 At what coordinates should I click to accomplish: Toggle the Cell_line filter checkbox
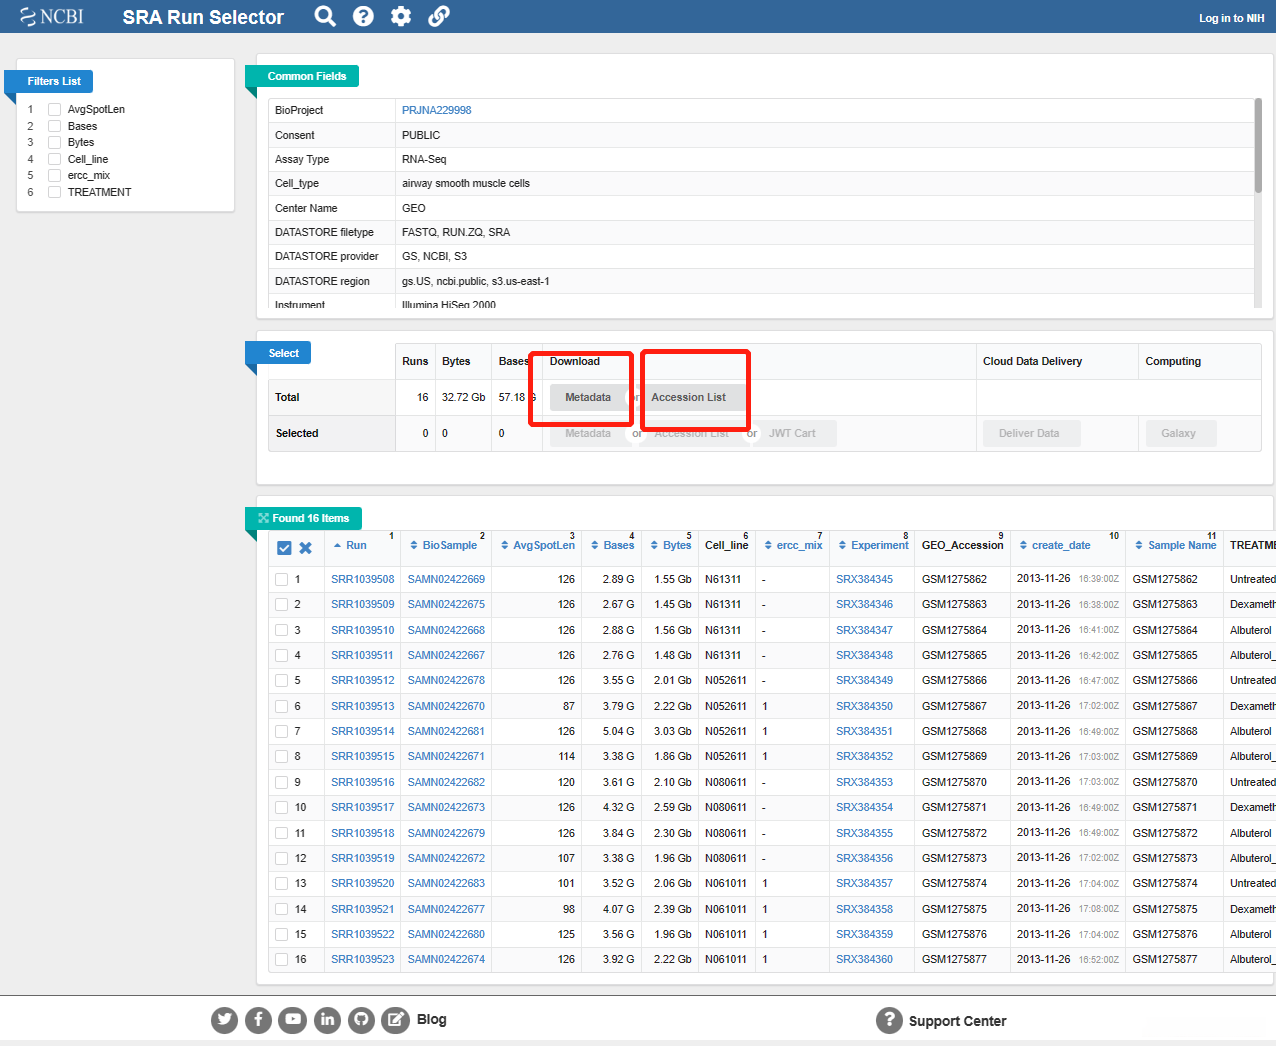(55, 159)
